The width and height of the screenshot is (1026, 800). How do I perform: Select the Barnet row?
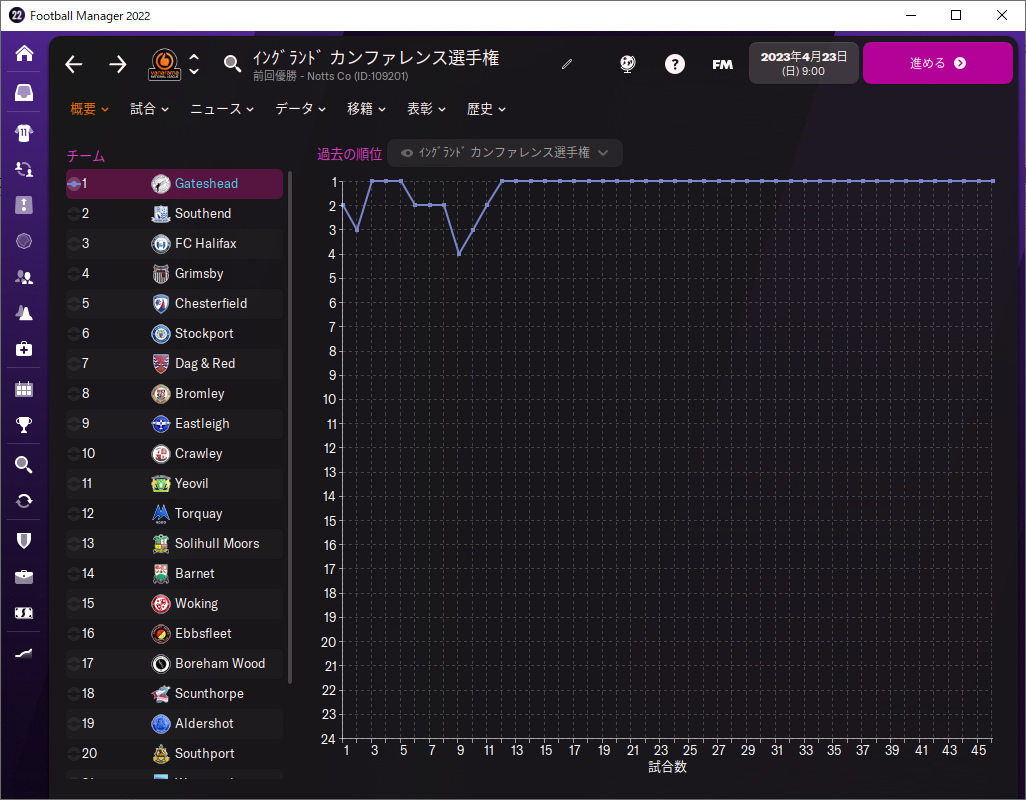pos(174,574)
